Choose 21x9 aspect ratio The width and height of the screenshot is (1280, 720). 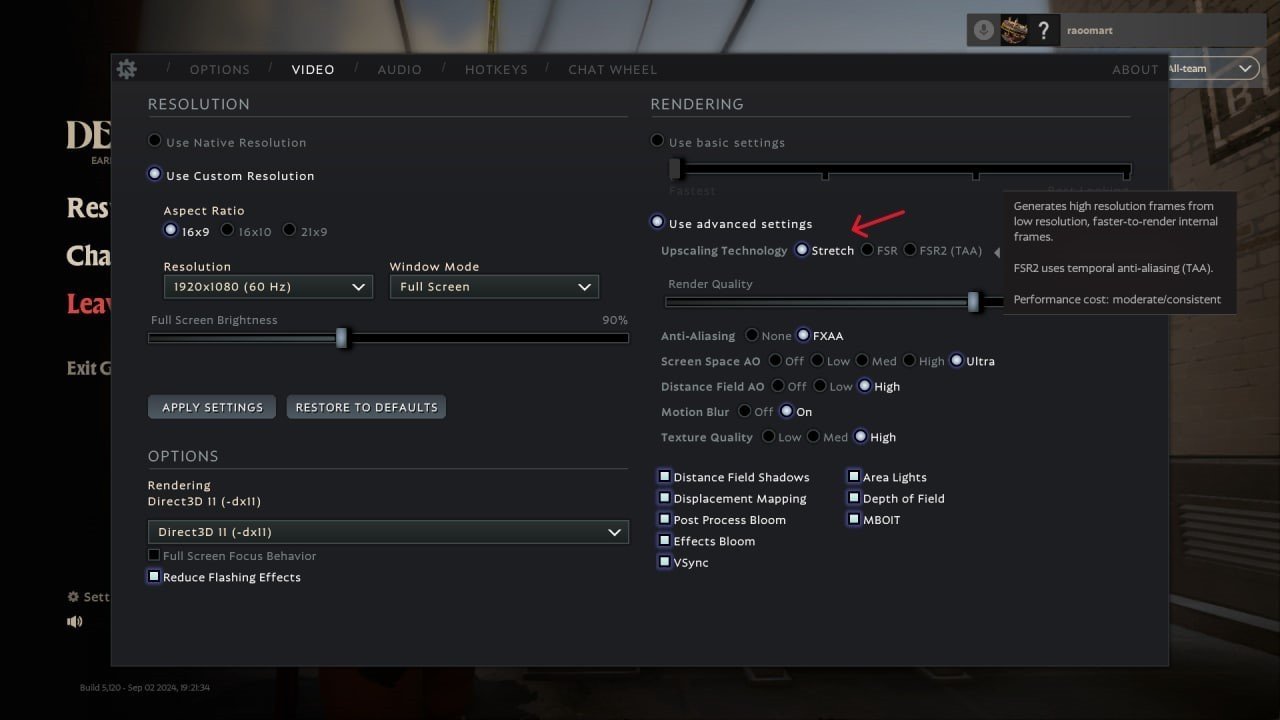[289, 230]
